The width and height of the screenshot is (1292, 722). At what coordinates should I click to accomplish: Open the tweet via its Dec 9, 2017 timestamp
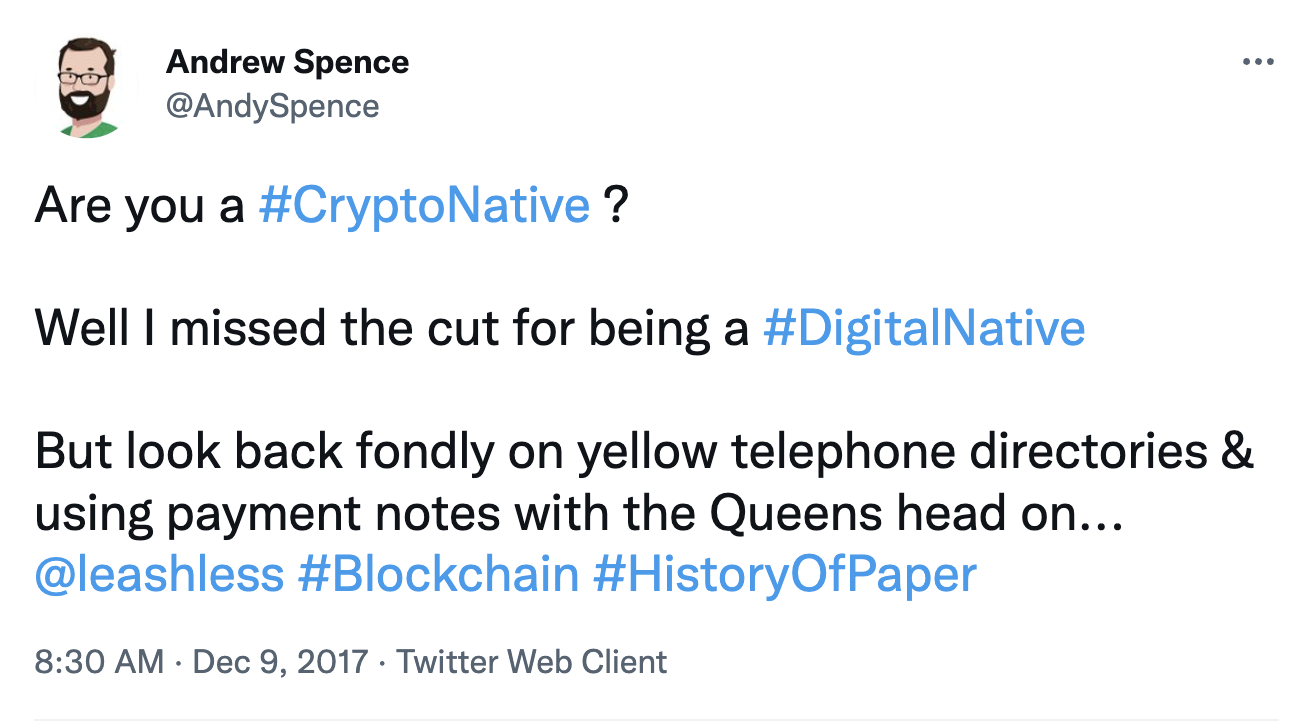(x=283, y=661)
